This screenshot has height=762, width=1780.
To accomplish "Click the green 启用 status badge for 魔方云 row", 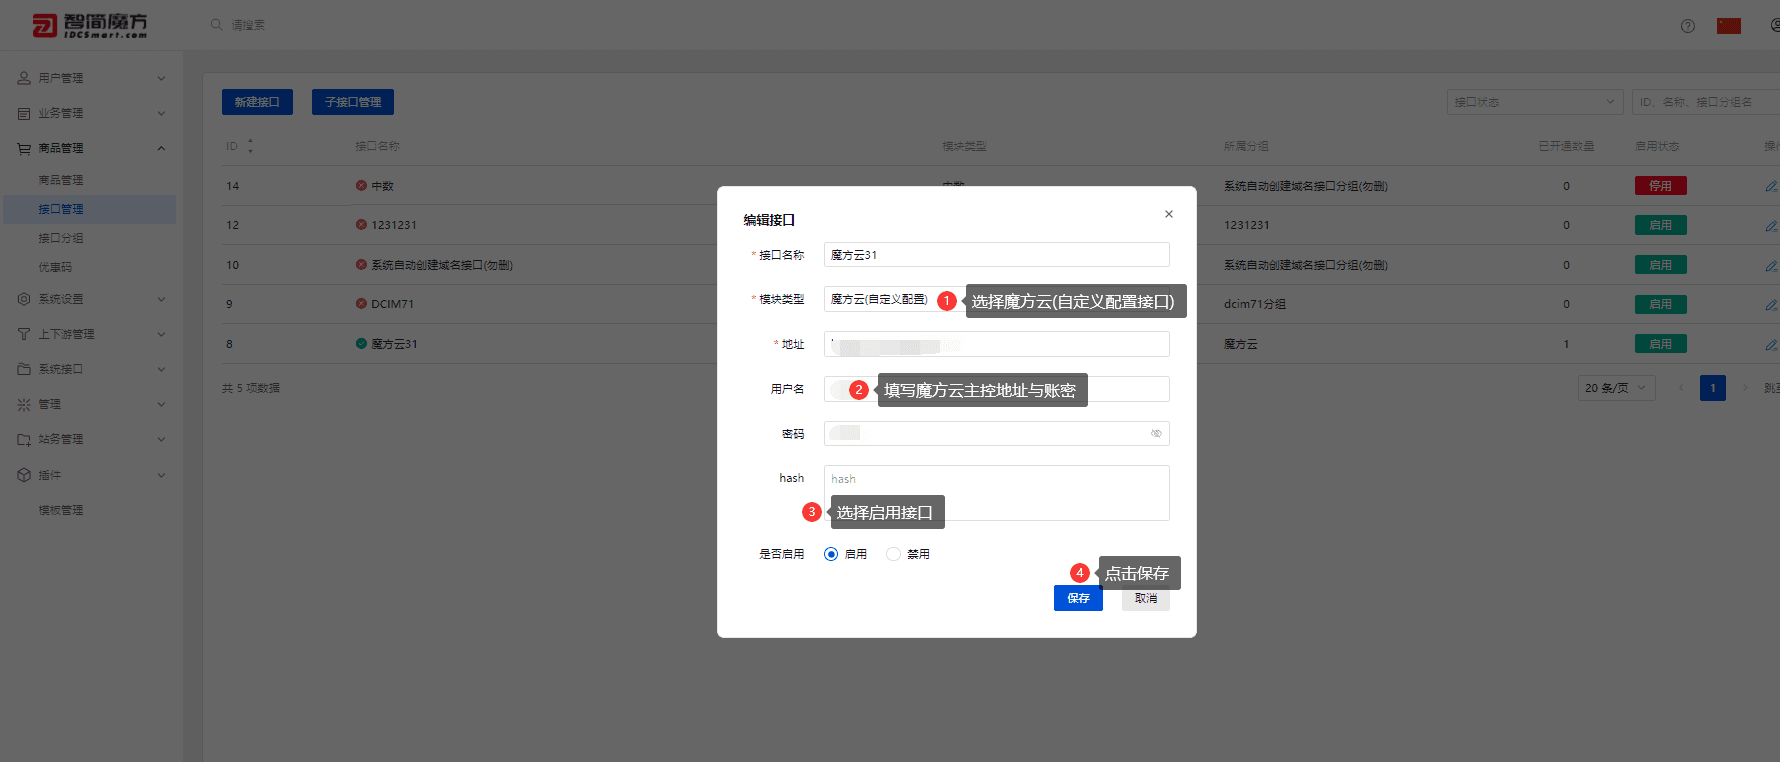I will pyautogui.click(x=1661, y=344).
